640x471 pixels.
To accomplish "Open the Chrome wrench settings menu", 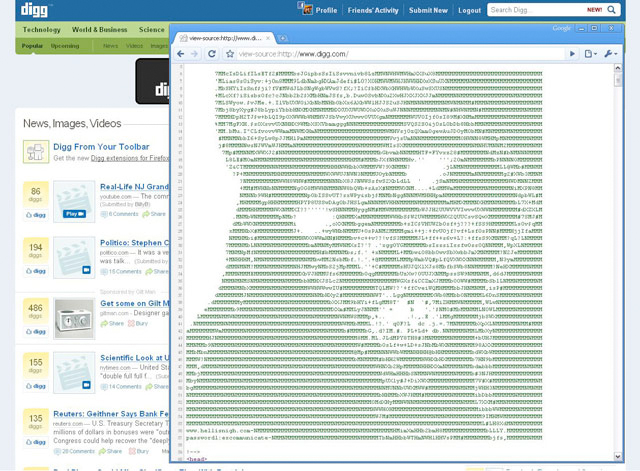I will pyautogui.click(x=610, y=54).
